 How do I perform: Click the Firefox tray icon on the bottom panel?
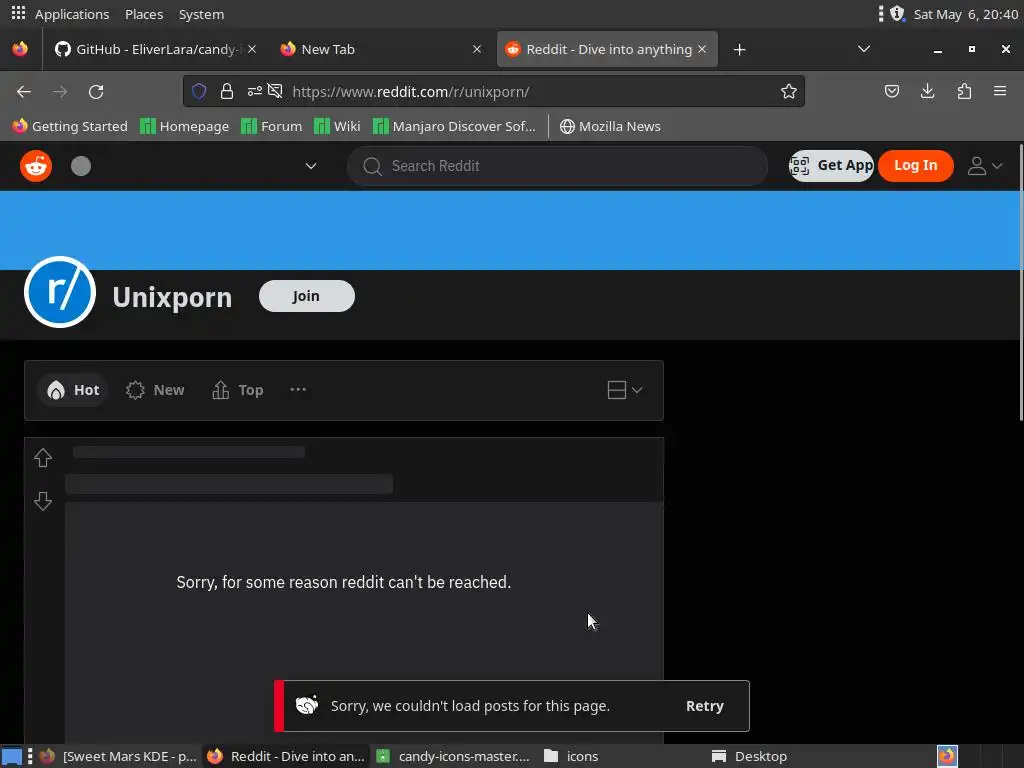(947, 756)
